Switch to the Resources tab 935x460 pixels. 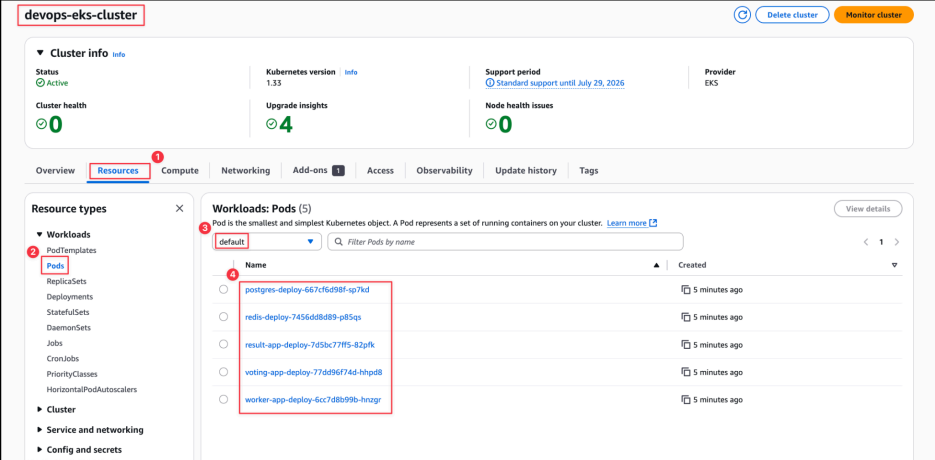point(118,171)
